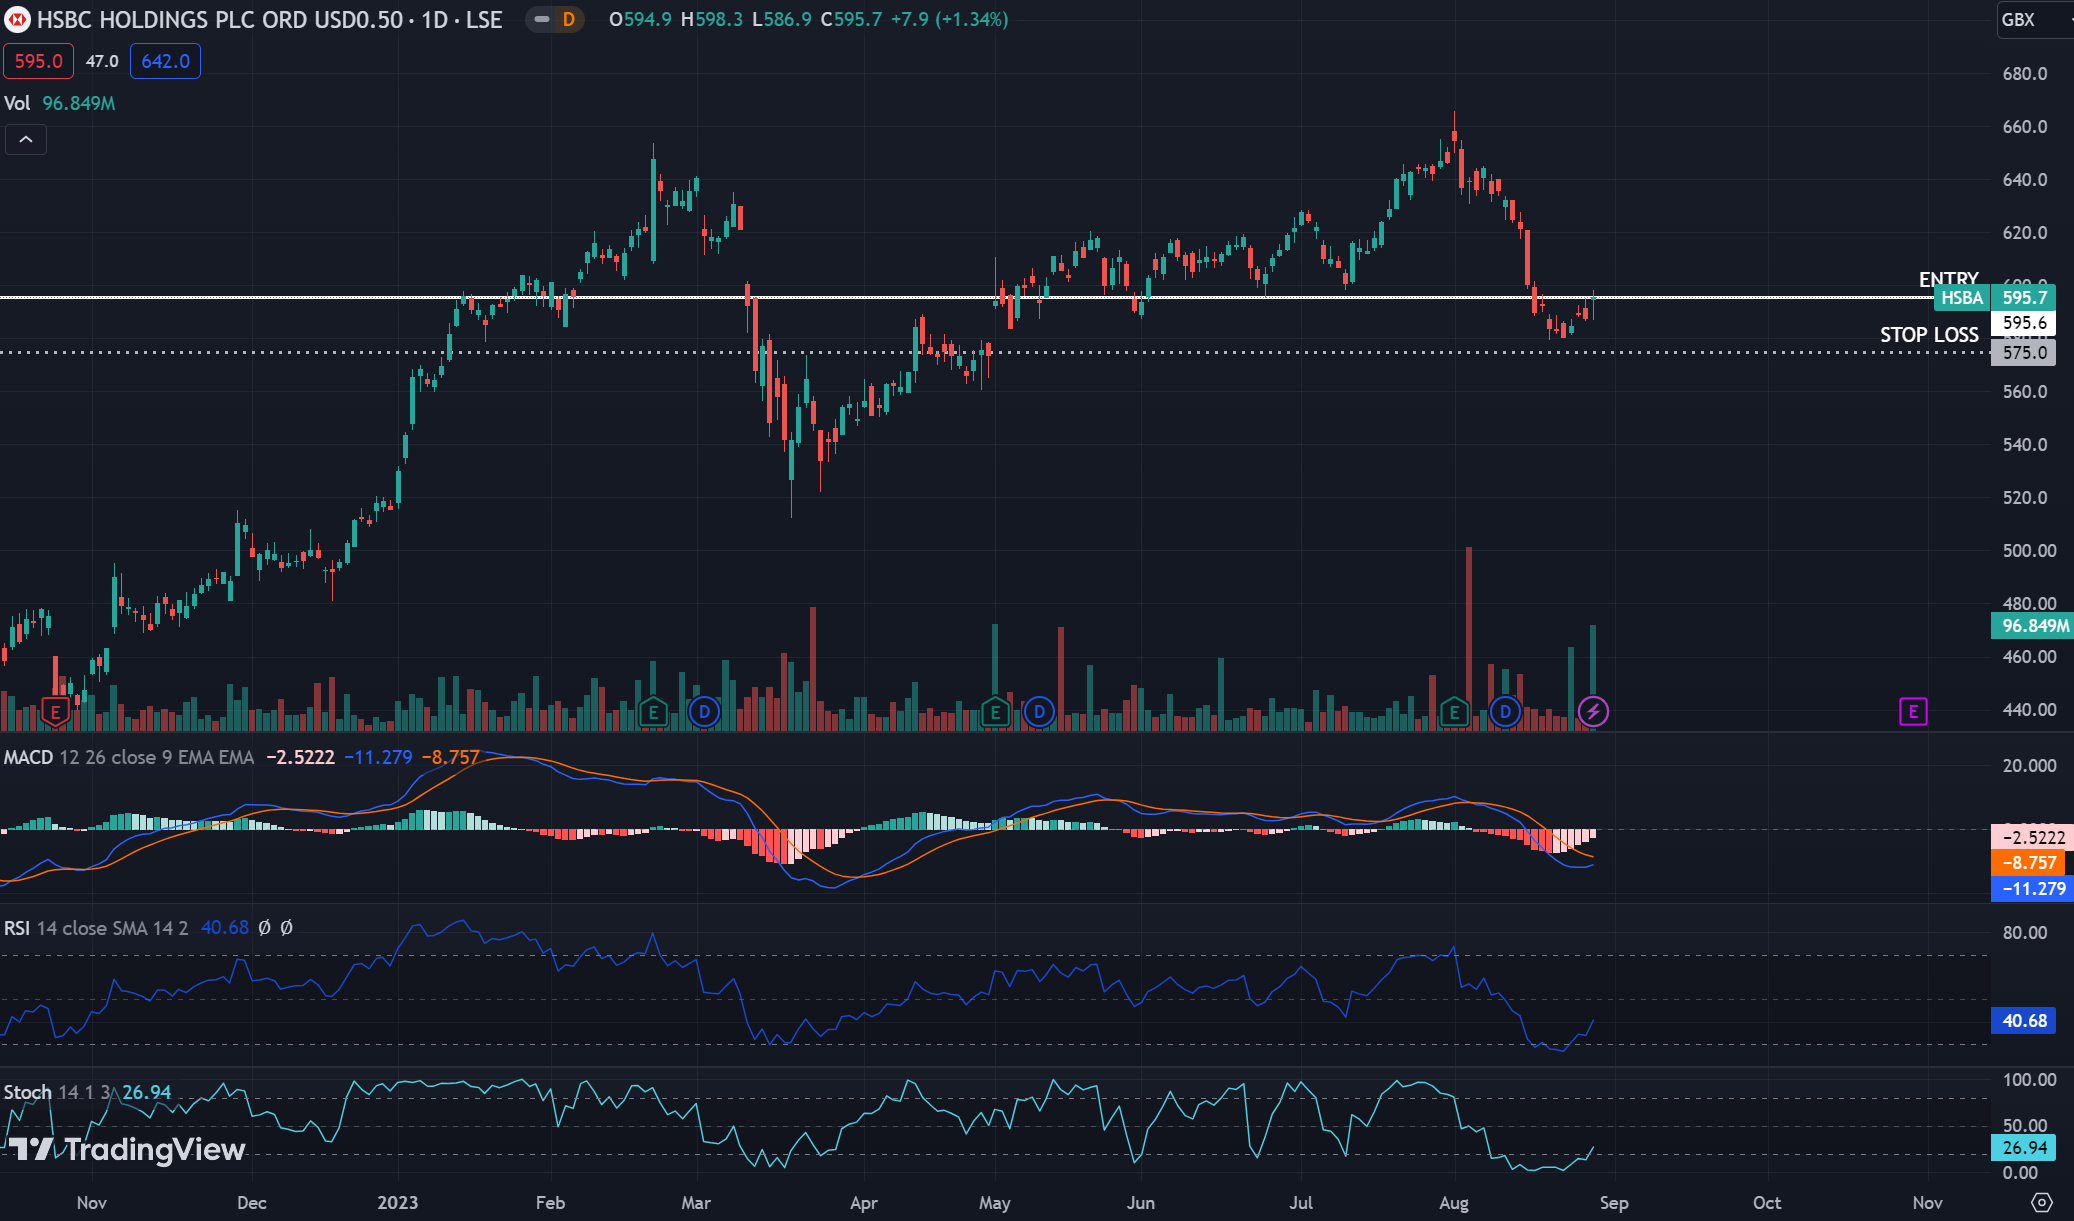Click the March dividend D marker
Image resolution: width=2074 pixels, height=1221 pixels.
(704, 712)
